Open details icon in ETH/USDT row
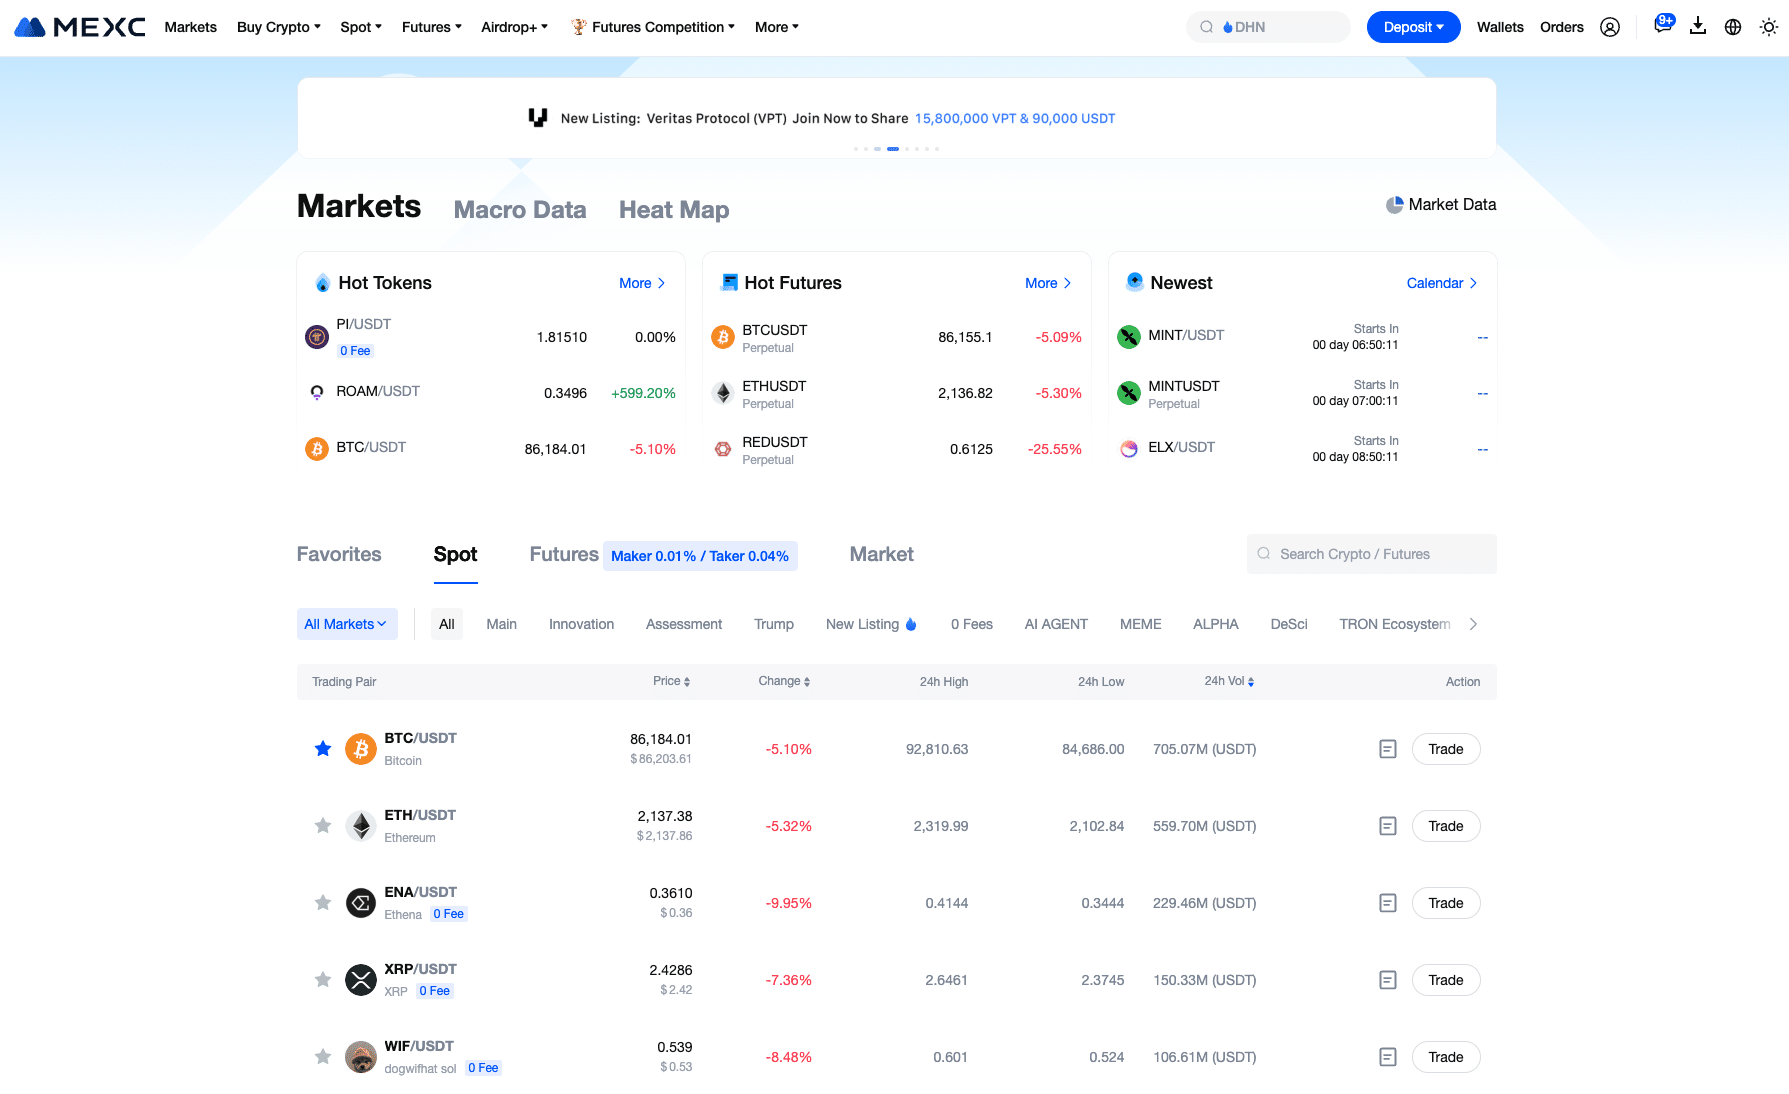This screenshot has height=1094, width=1789. pyautogui.click(x=1388, y=826)
